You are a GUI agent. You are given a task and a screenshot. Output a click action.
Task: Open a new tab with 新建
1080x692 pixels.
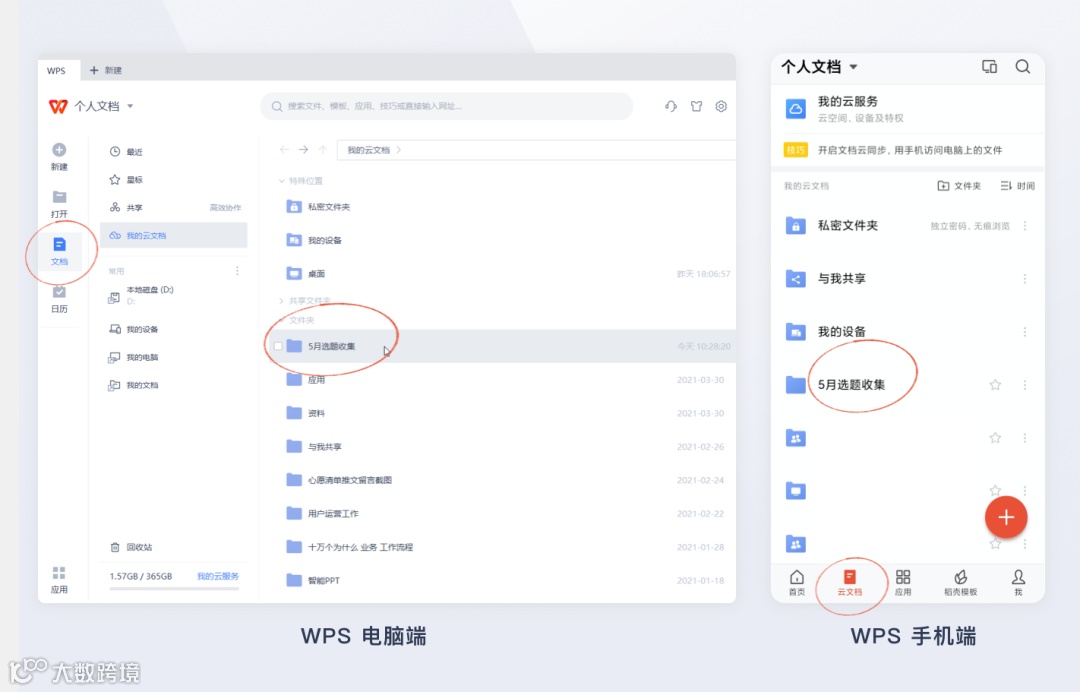coord(105,70)
